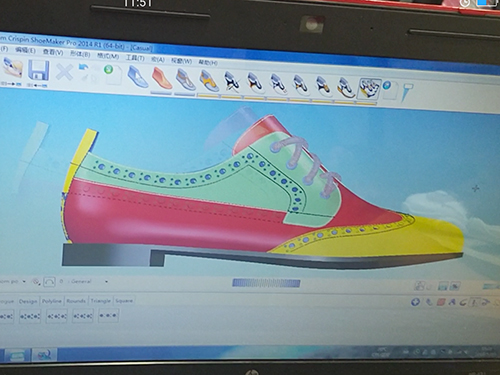The height and width of the screenshot is (375, 500).
Task: Select the red shoe last icon
Action: (x=162, y=78)
